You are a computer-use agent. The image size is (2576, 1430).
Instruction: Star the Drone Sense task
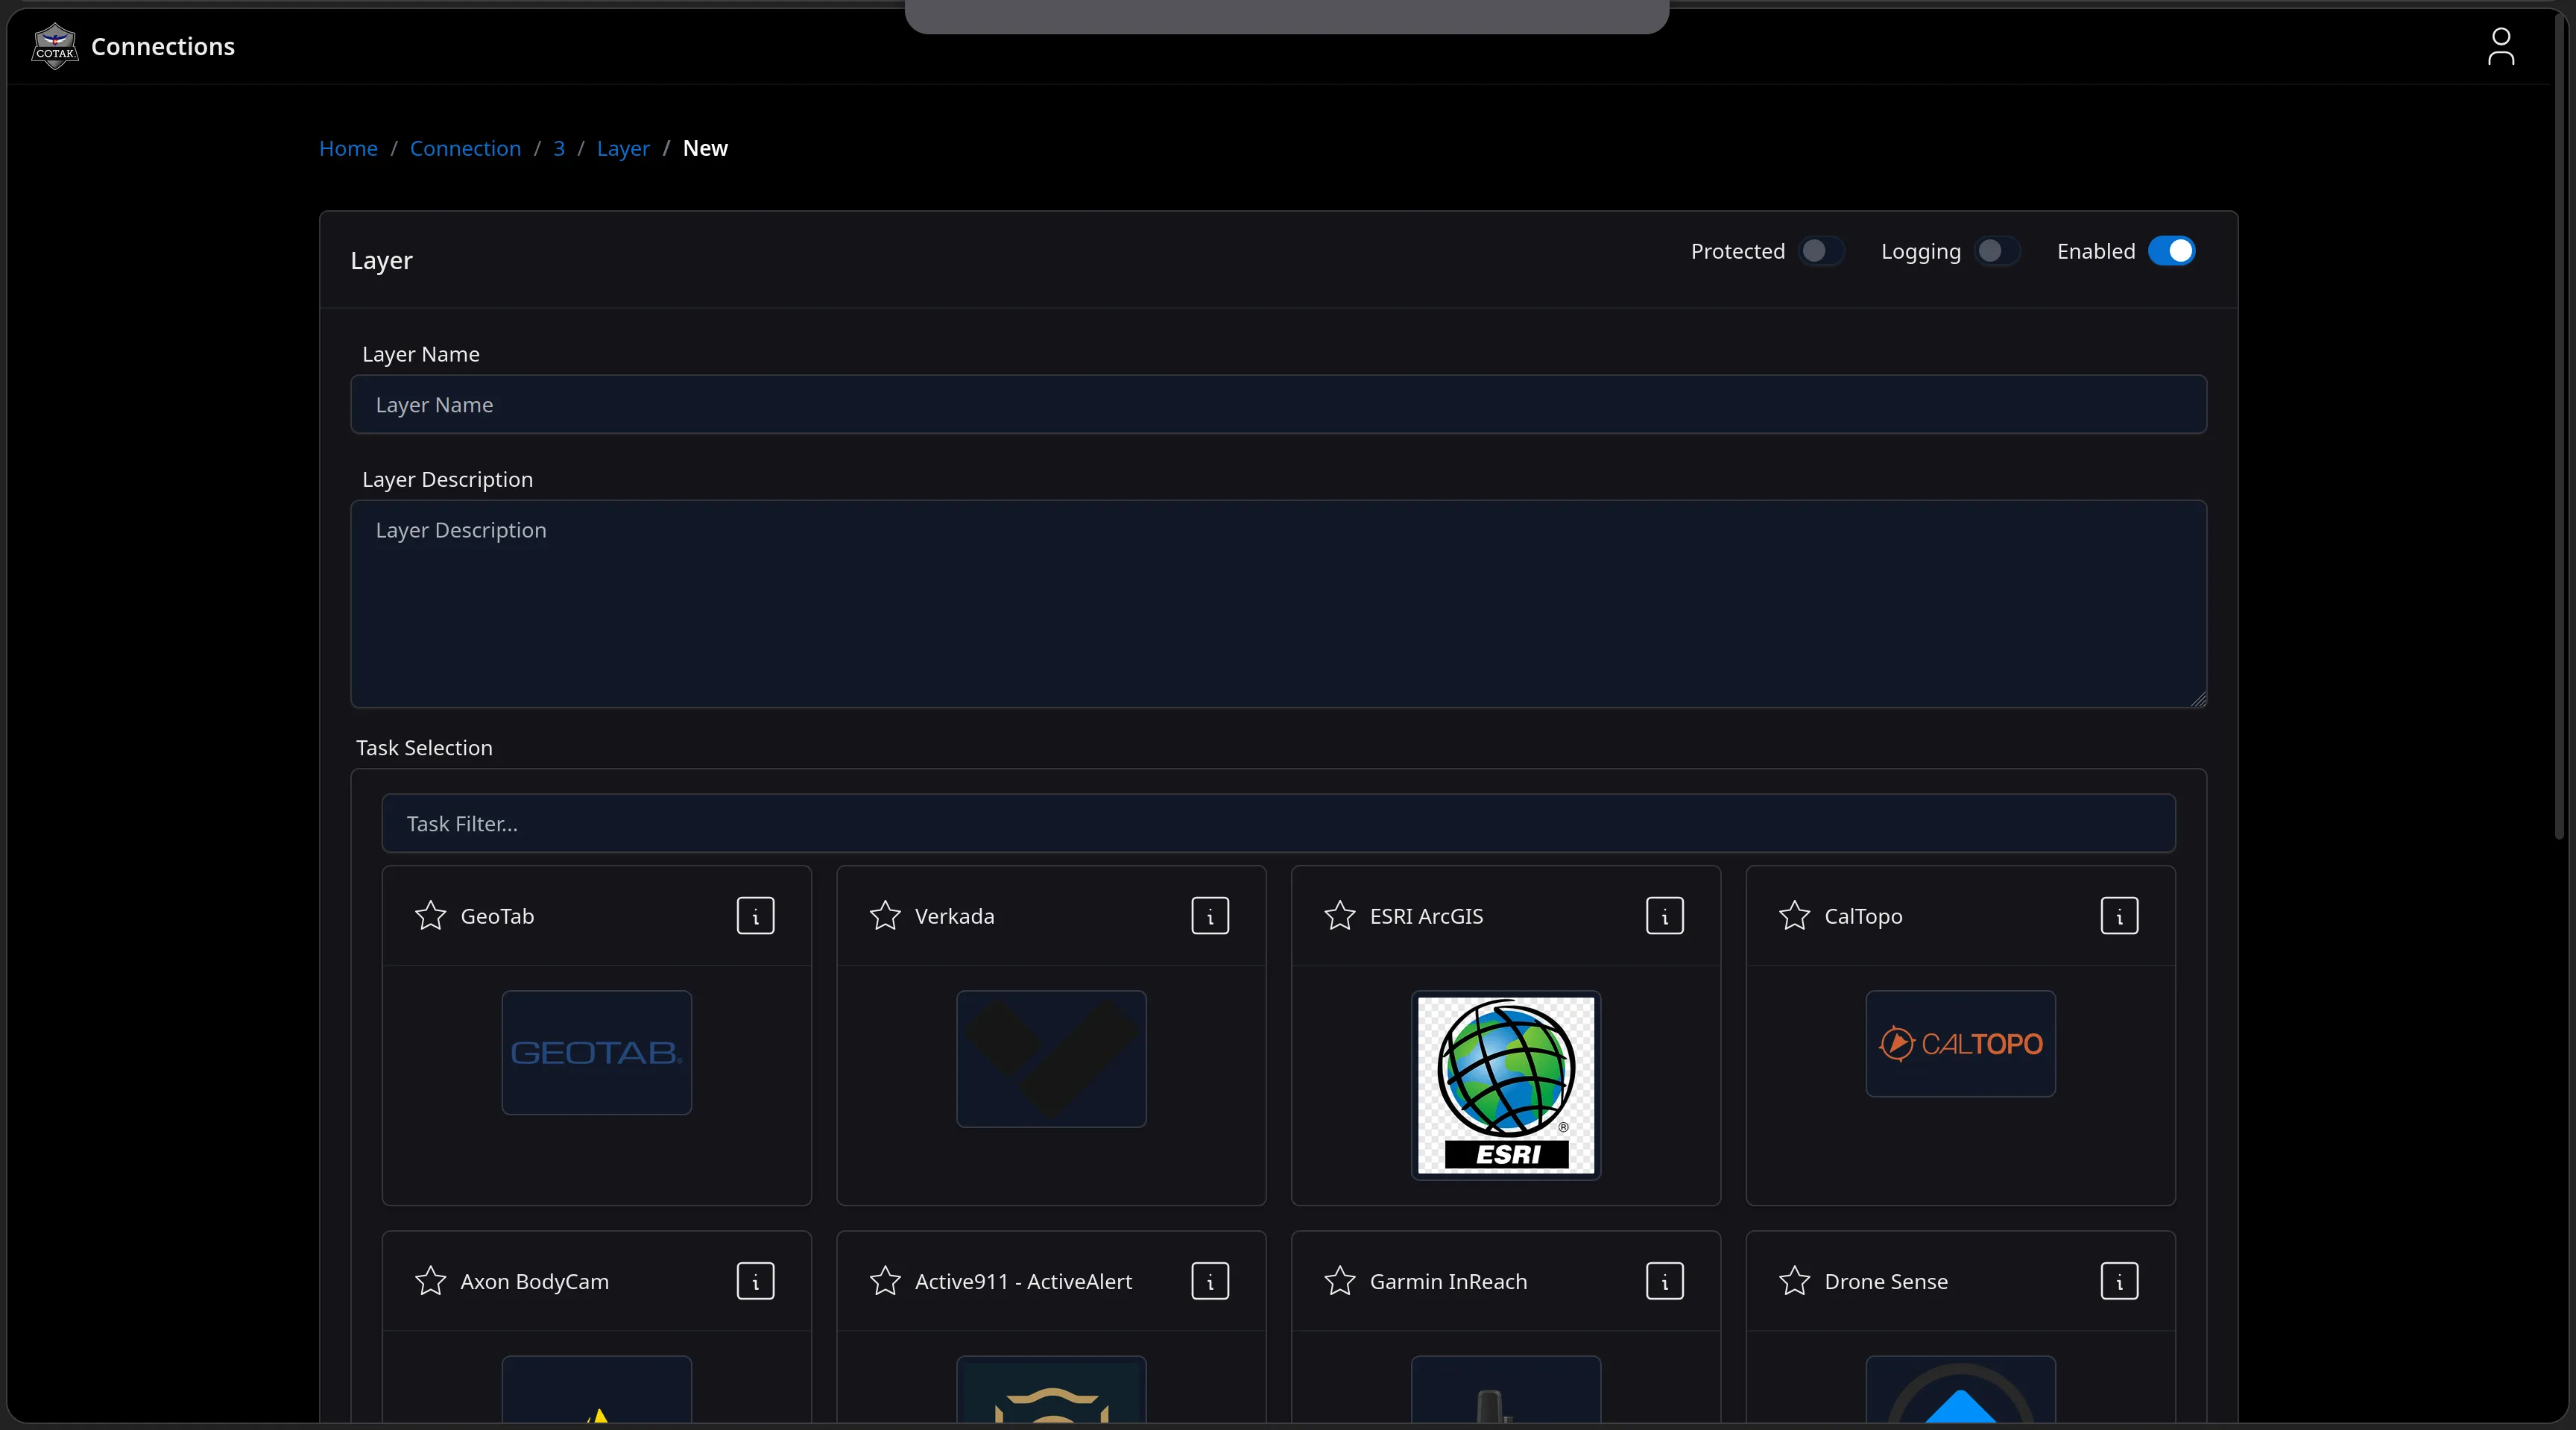(1794, 1281)
